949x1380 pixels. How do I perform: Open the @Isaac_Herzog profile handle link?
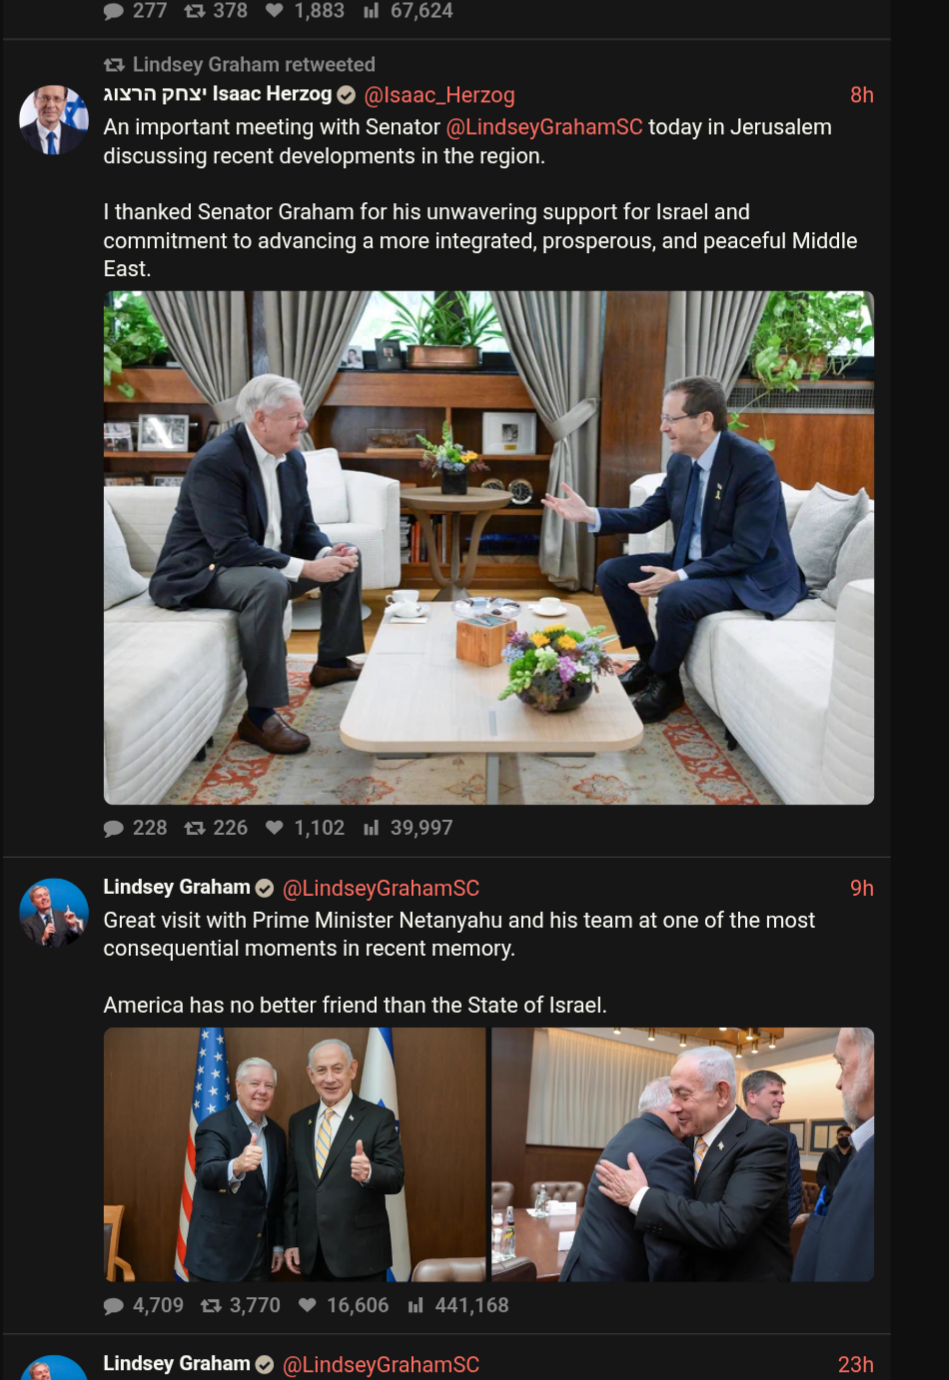[439, 95]
